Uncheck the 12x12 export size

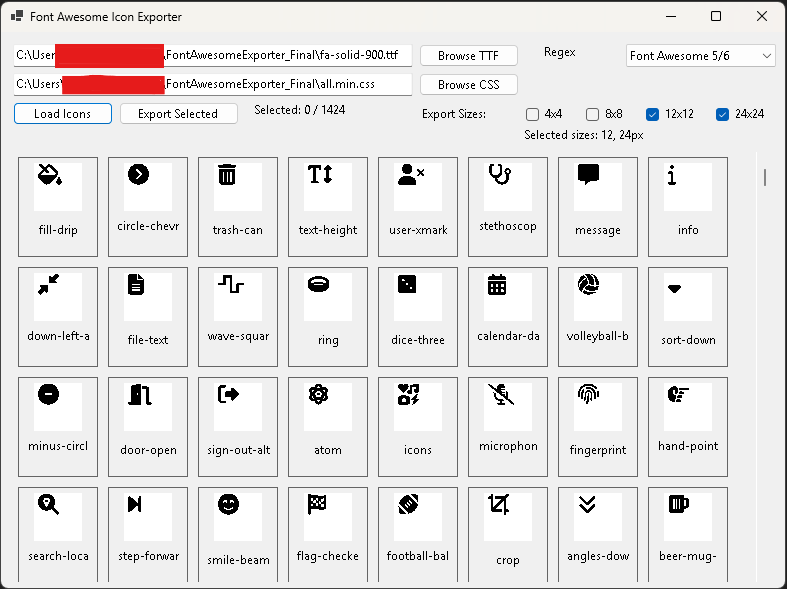pyautogui.click(x=652, y=114)
